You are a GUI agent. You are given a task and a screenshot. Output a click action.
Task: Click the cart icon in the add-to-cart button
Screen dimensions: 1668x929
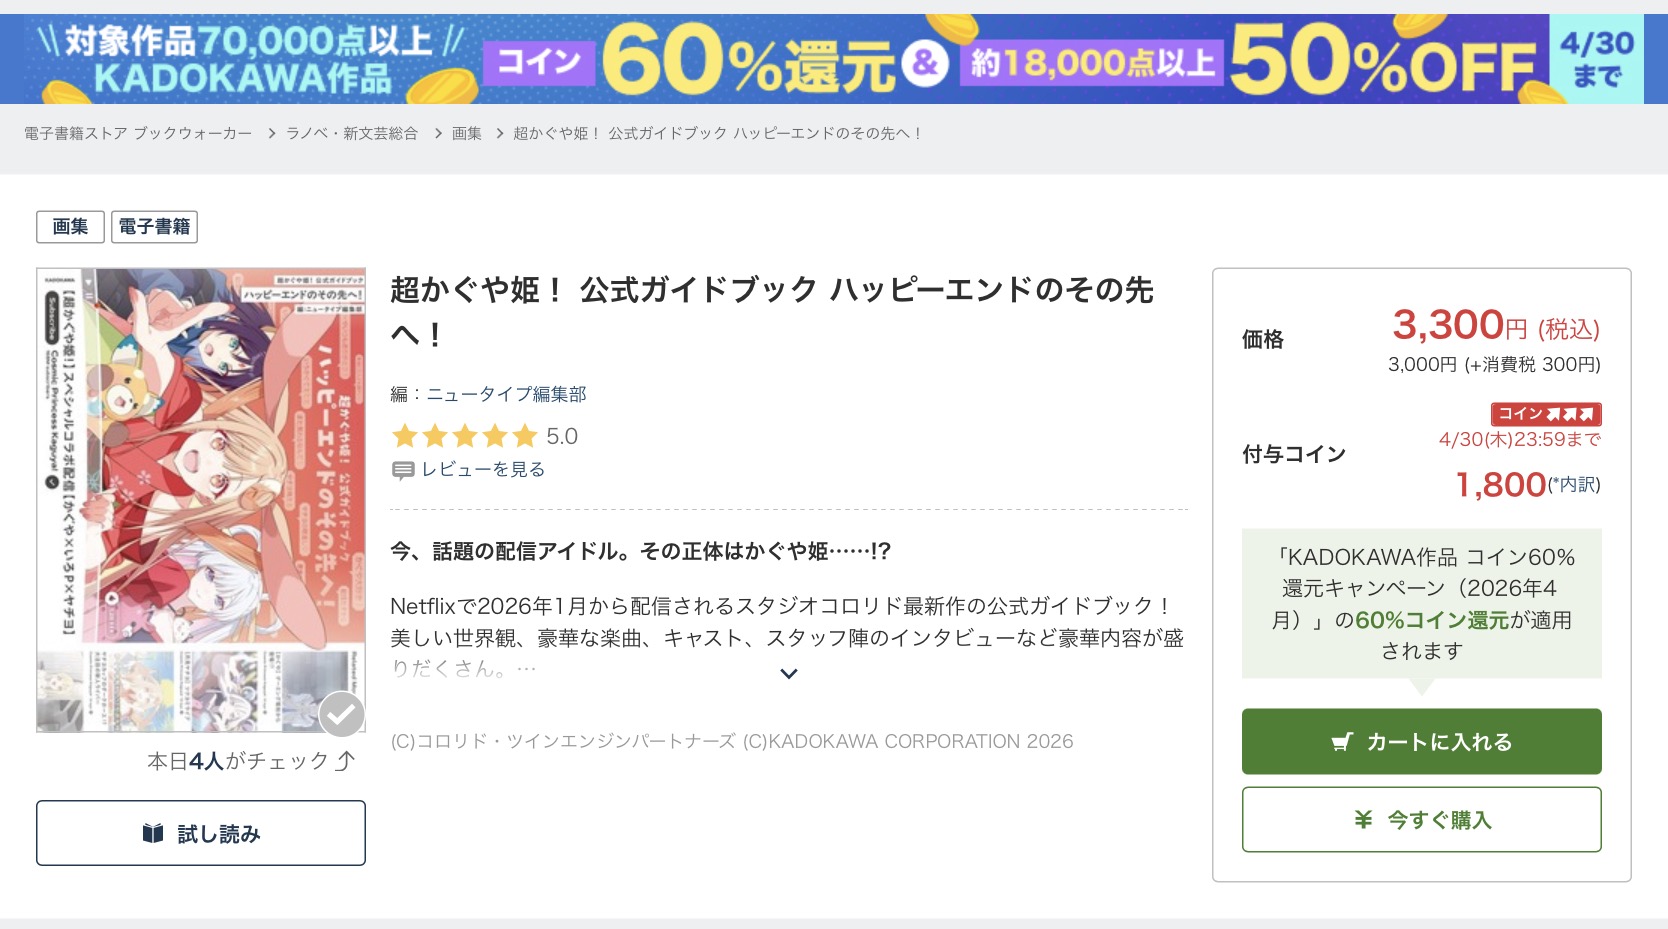coord(1342,742)
